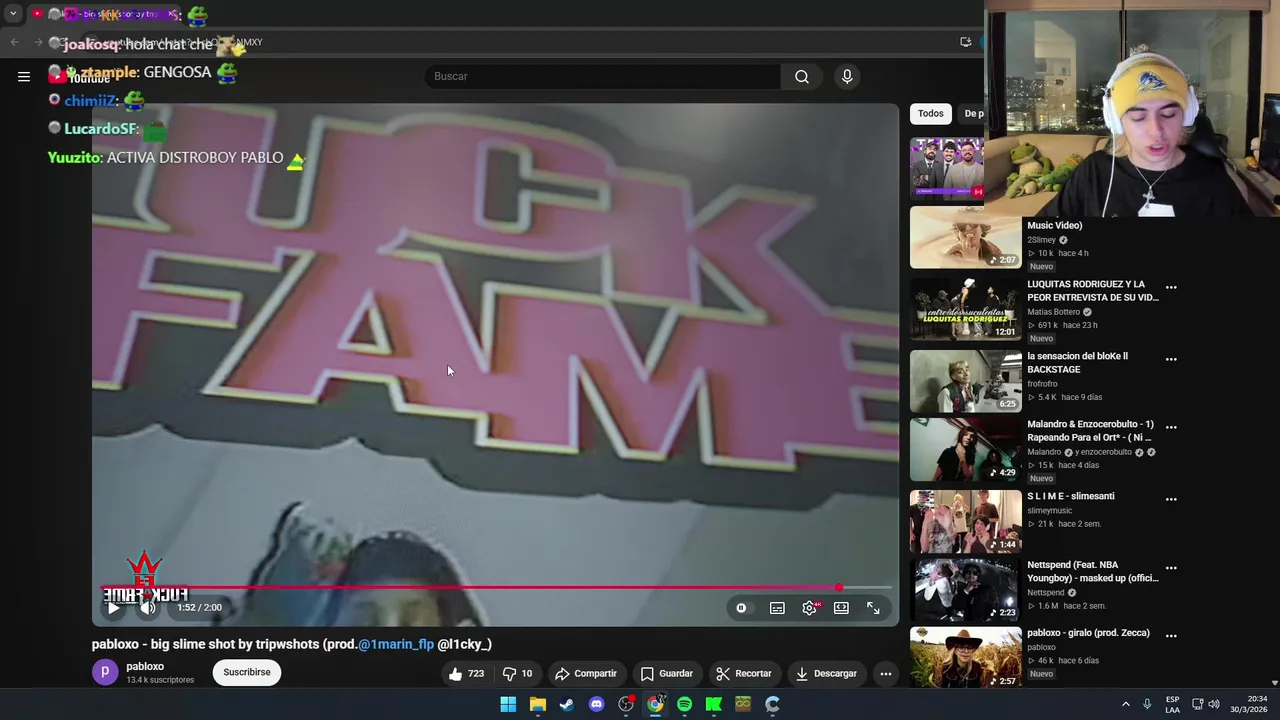Open the first recommended video thumbnail under Todos

pos(947,168)
